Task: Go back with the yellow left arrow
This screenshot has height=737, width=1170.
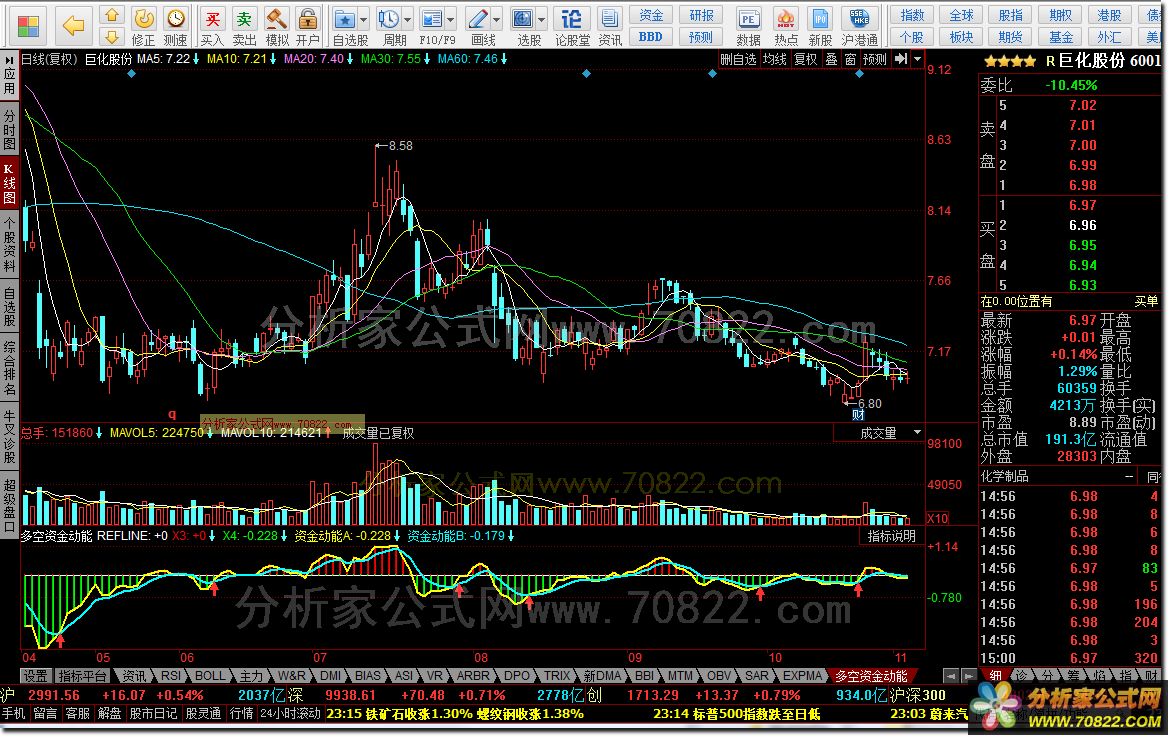Action: (x=73, y=26)
